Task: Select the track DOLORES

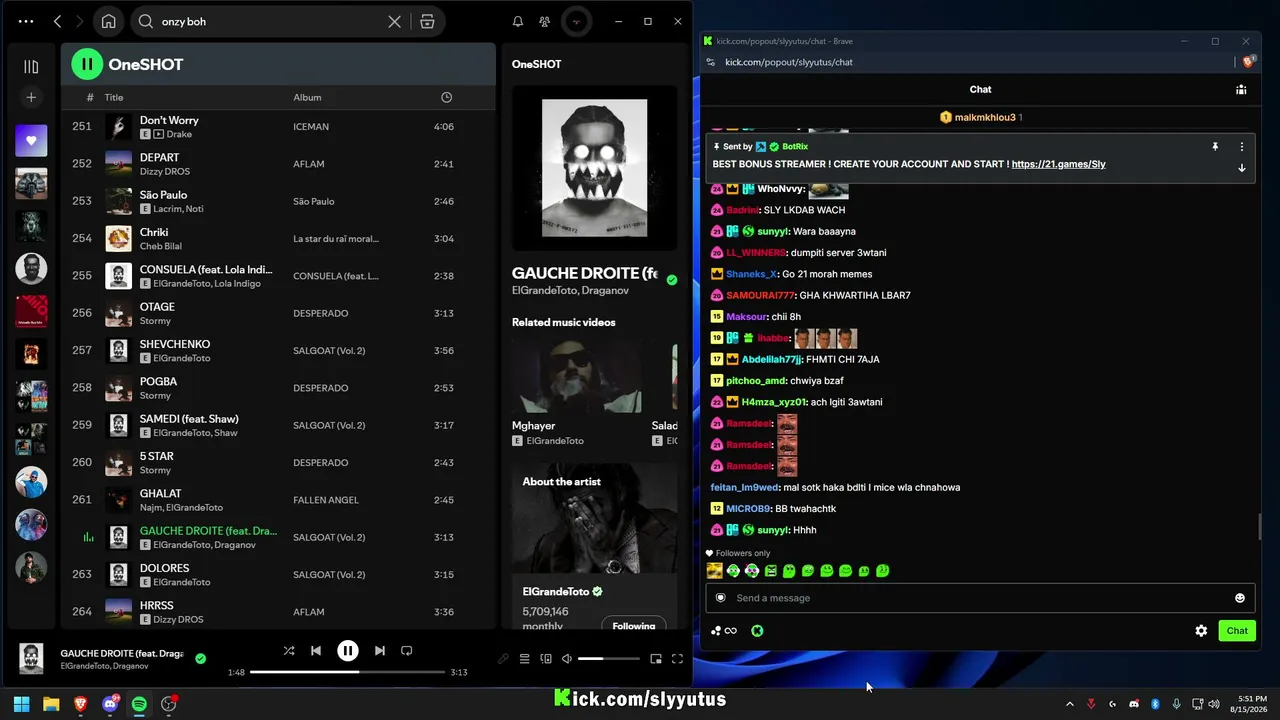Action: 165,568
